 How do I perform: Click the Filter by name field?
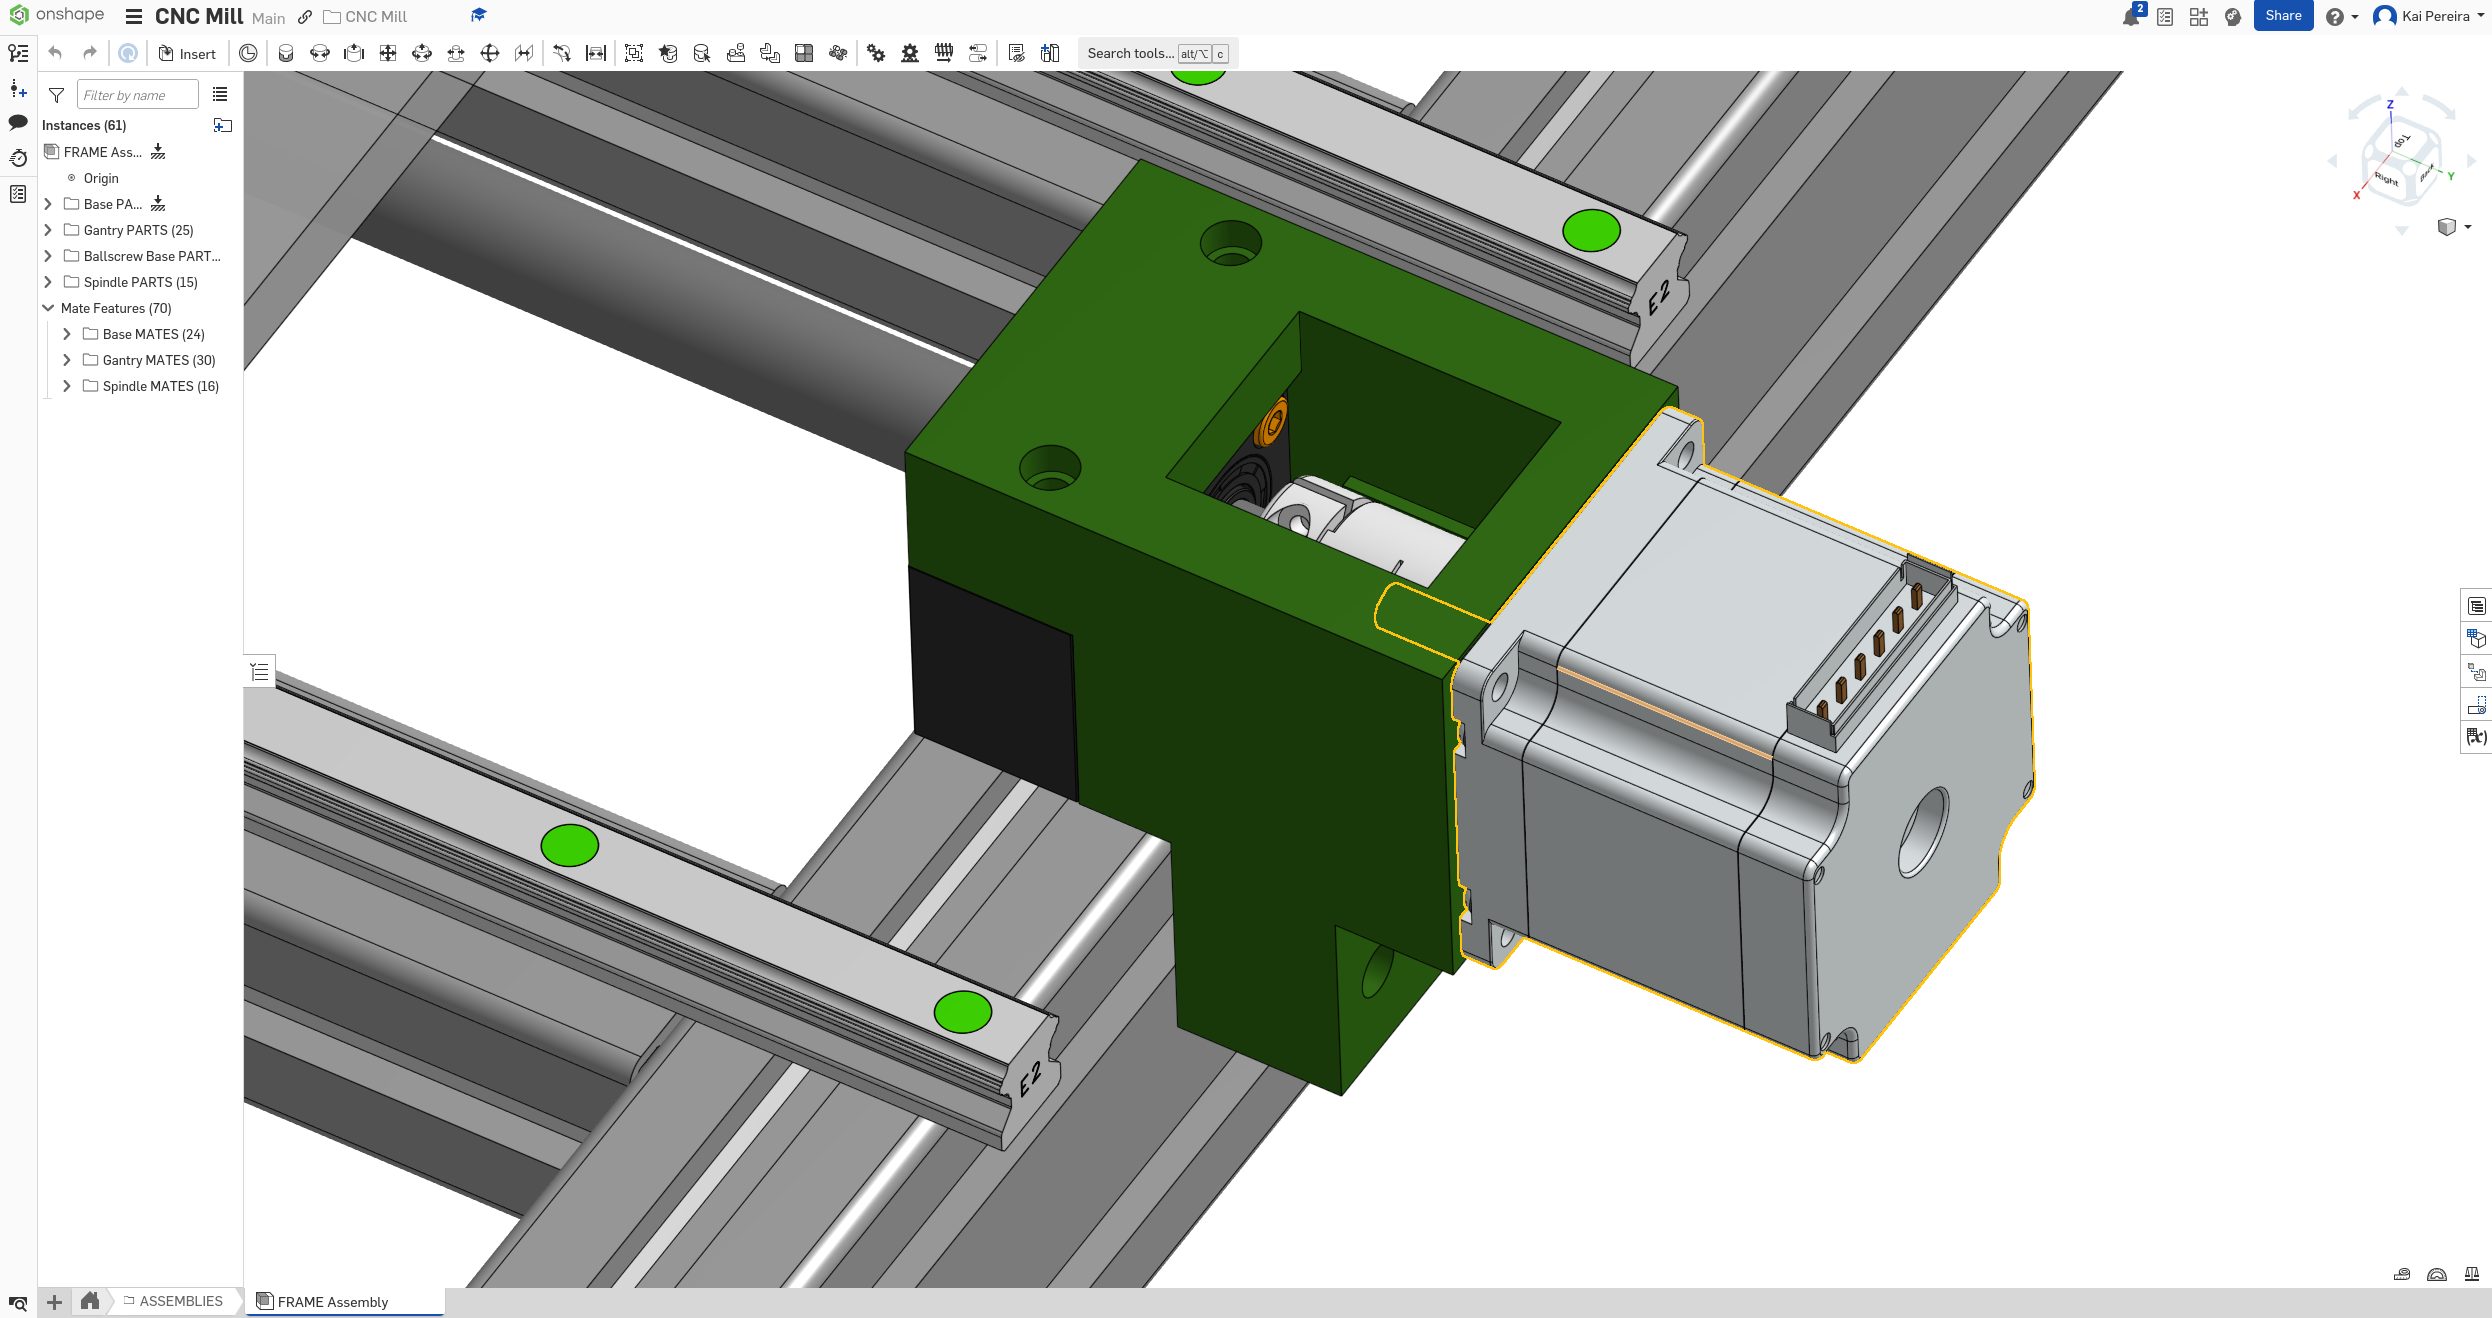[x=137, y=95]
